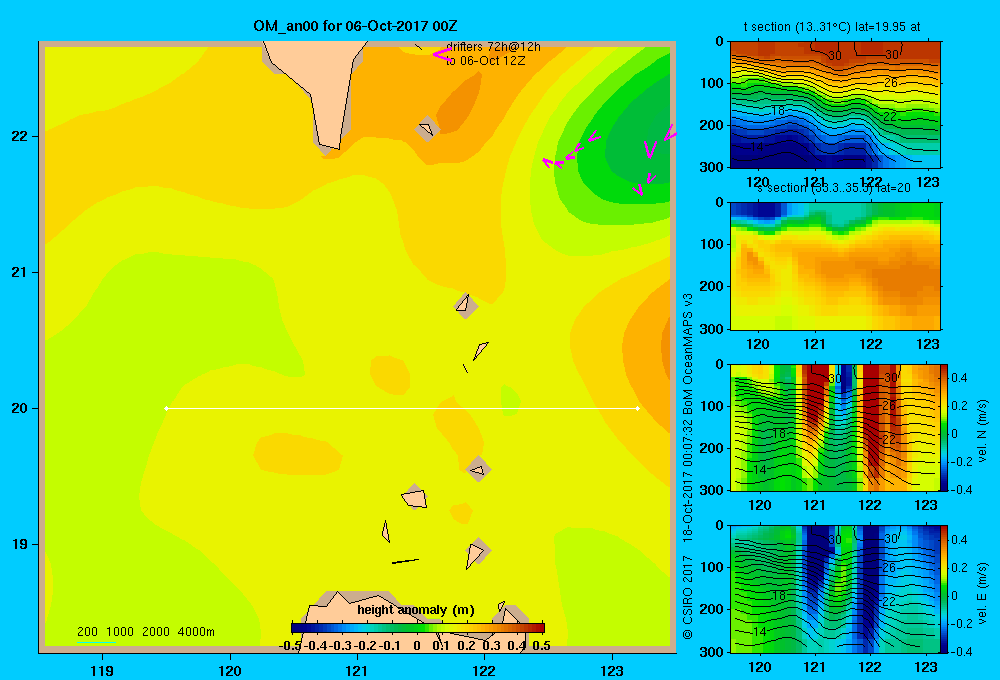Image resolution: width=1000 pixels, height=680 pixels.
Task: Click the 14 isotherm label in the temperature section
Action: click(x=757, y=147)
